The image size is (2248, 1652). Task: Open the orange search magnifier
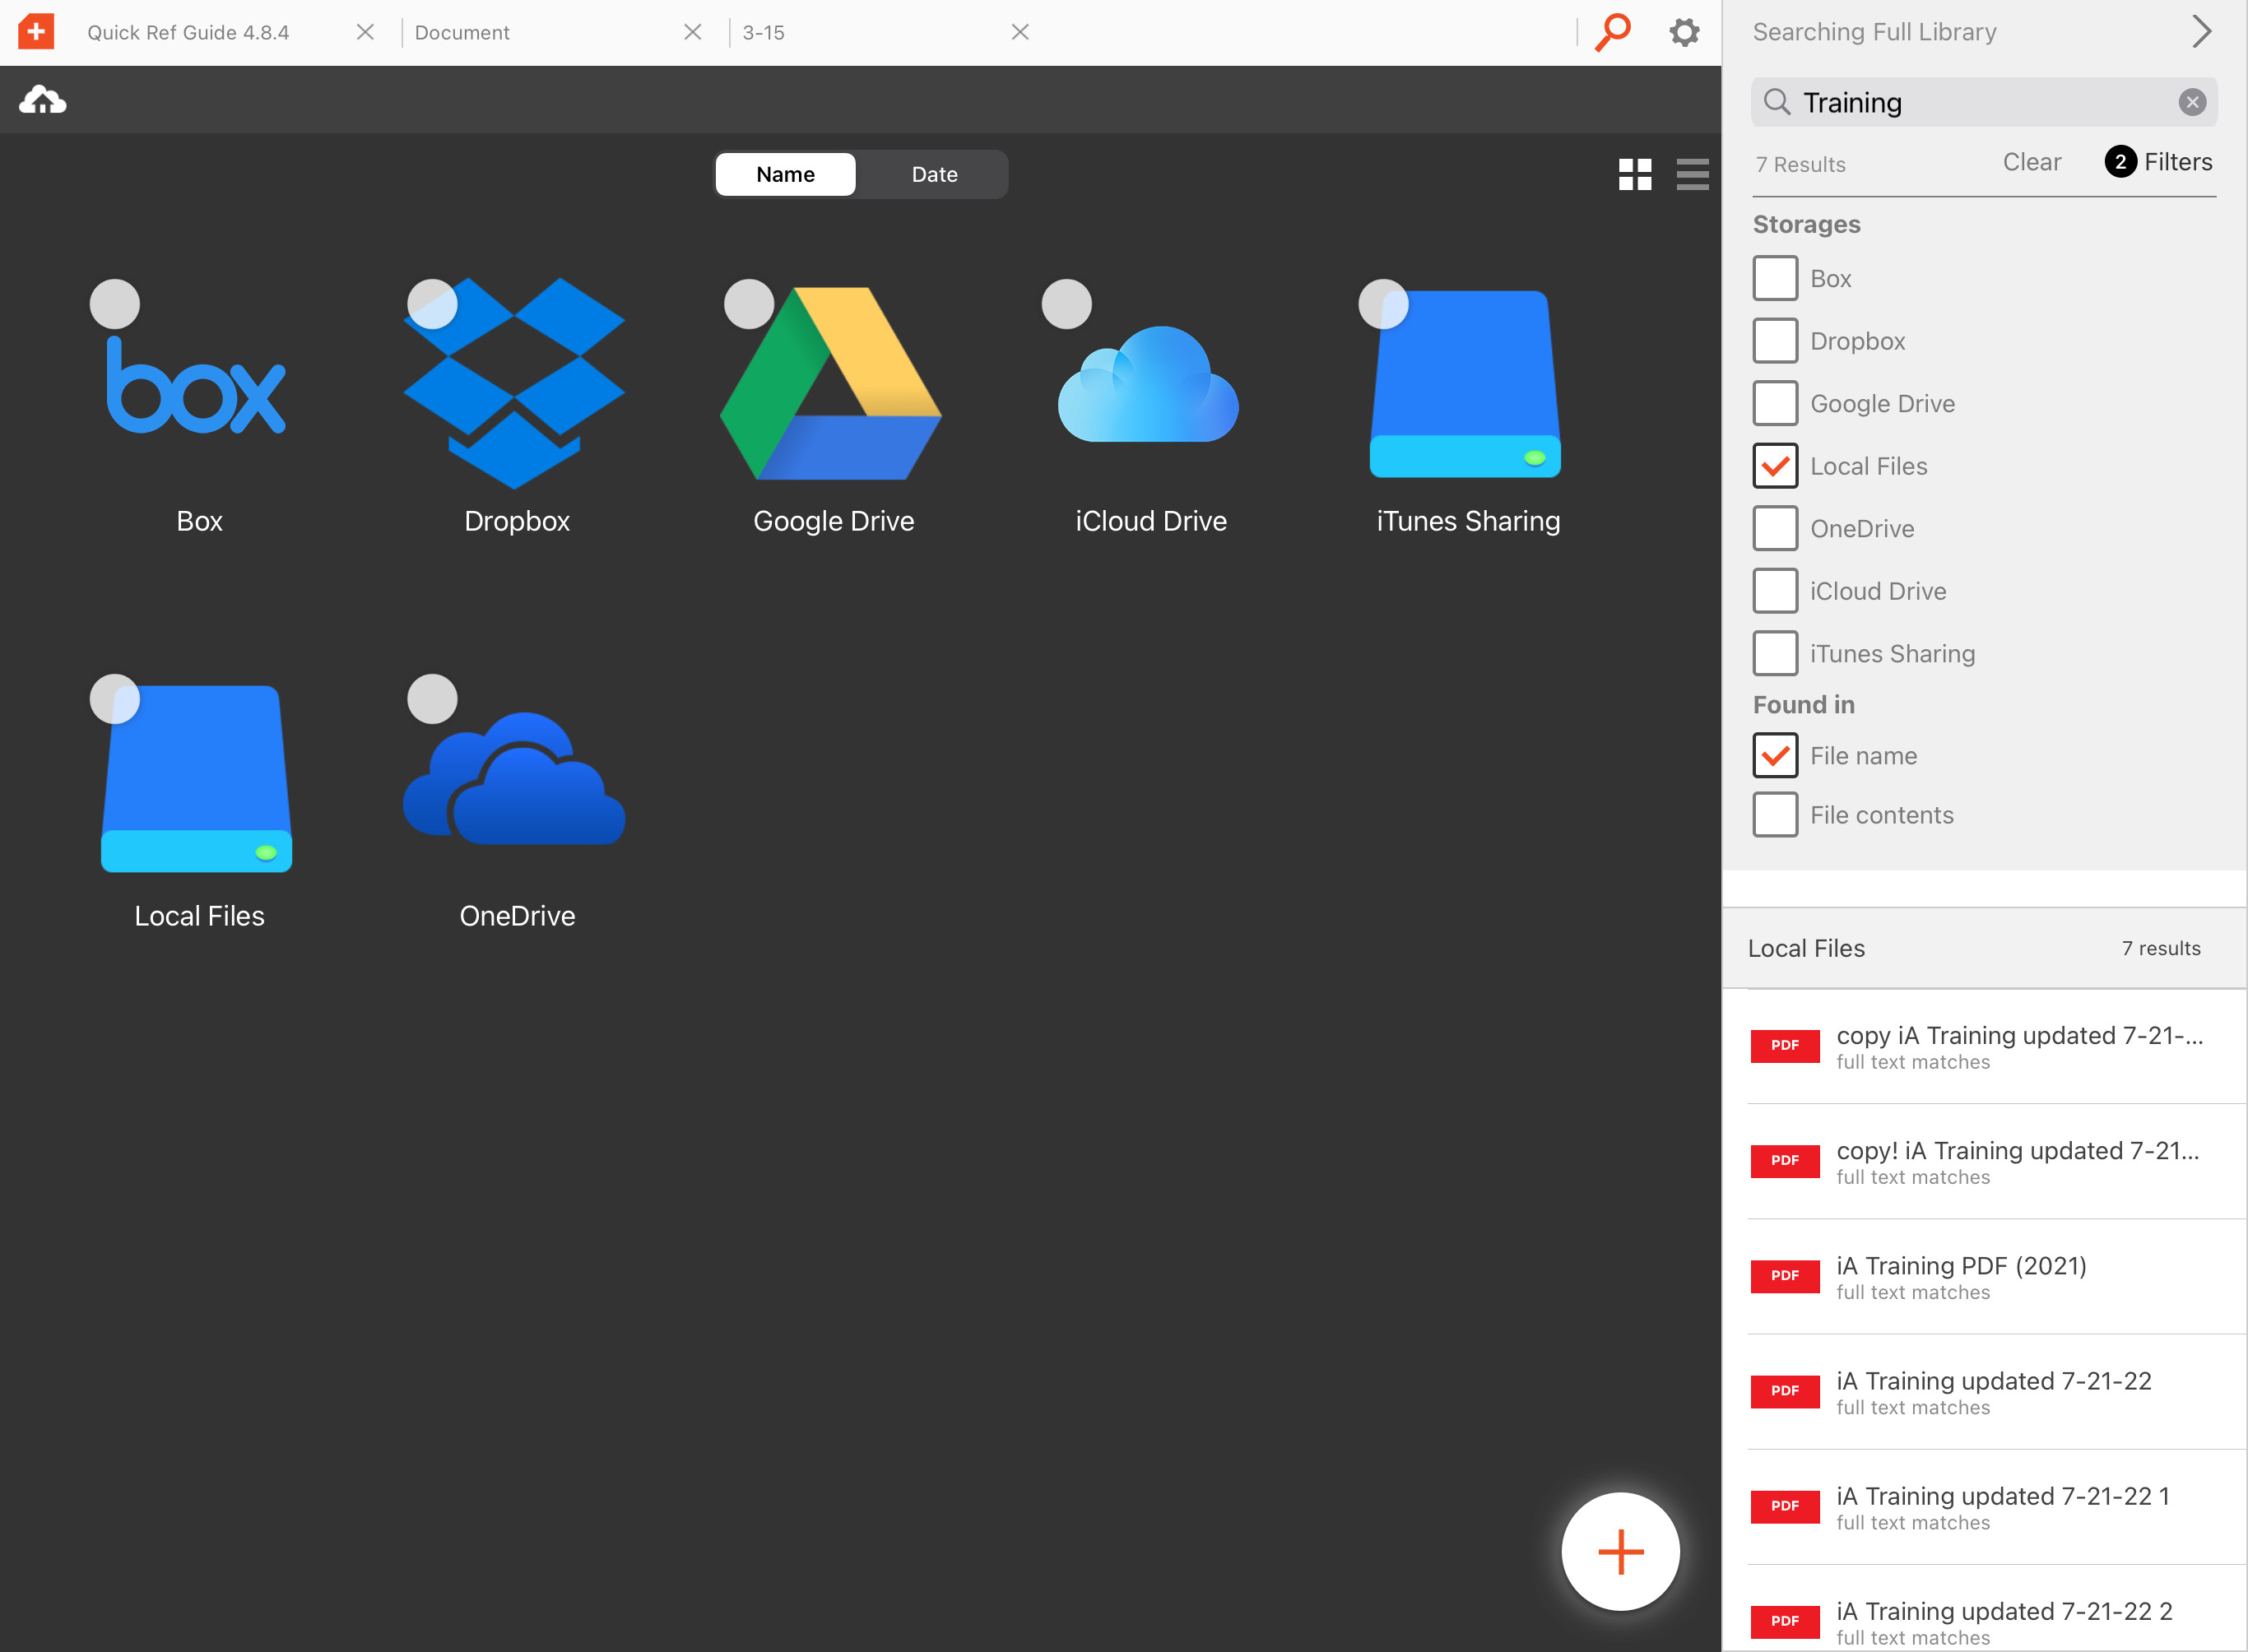coord(1612,32)
